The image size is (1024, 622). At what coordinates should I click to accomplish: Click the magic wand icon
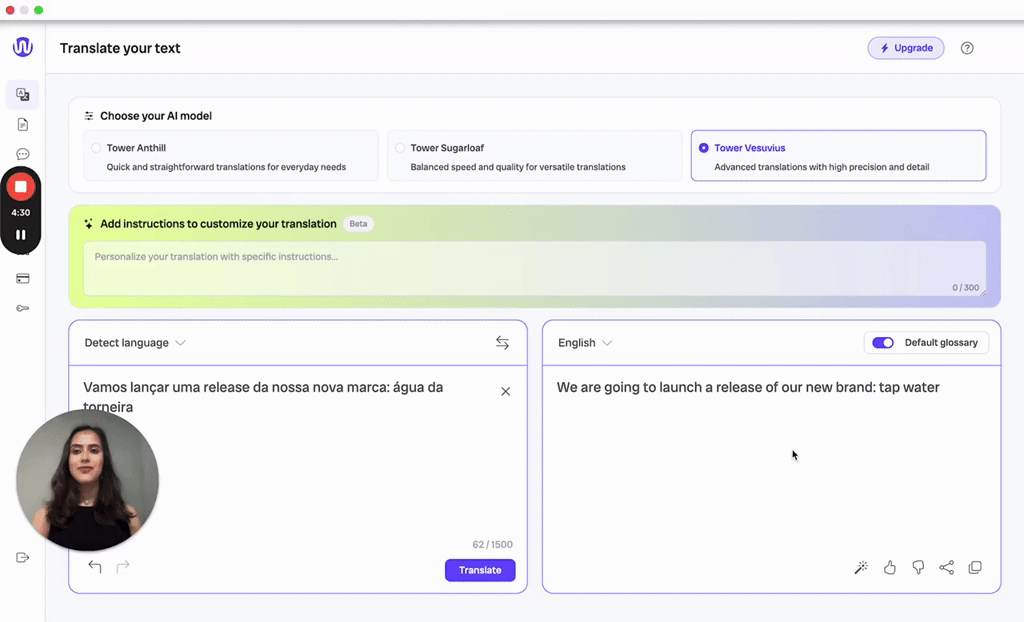[x=861, y=568]
